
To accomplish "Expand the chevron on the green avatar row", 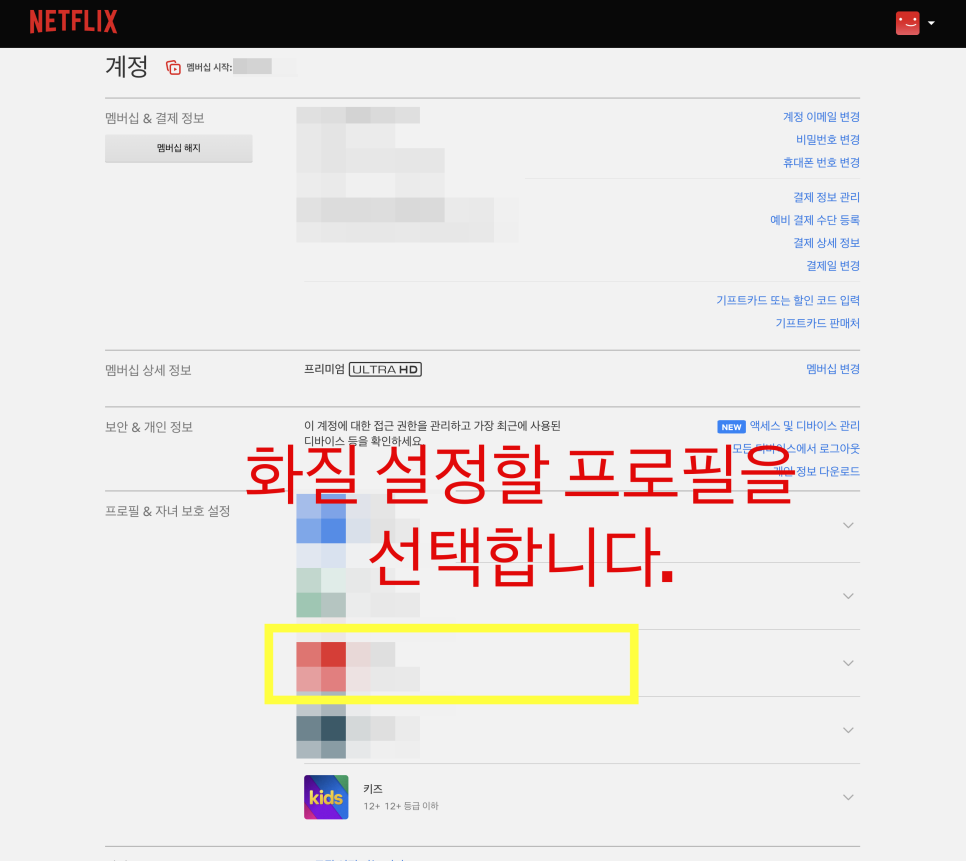I will [848, 596].
